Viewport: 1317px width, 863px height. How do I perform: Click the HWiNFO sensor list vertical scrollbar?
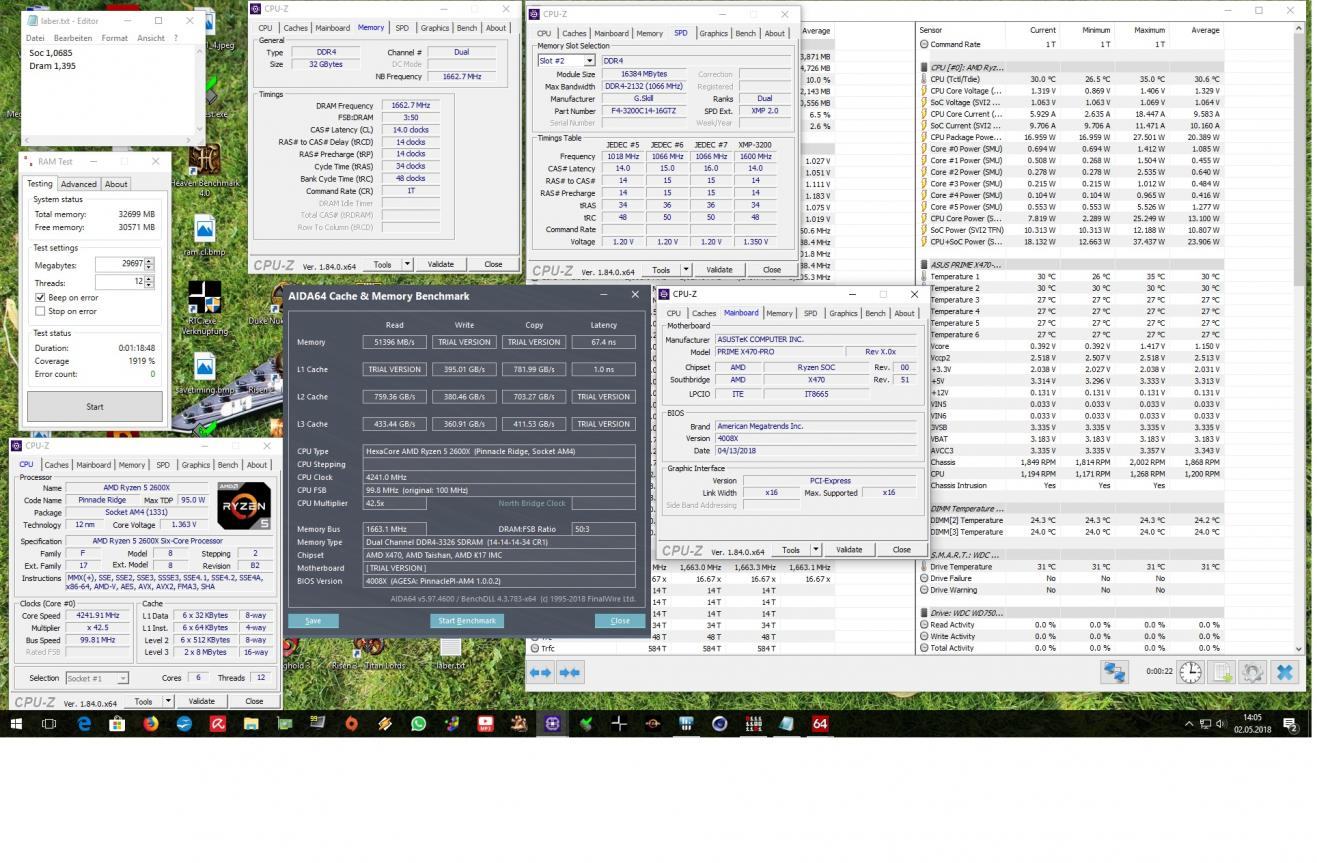pos(1298,340)
